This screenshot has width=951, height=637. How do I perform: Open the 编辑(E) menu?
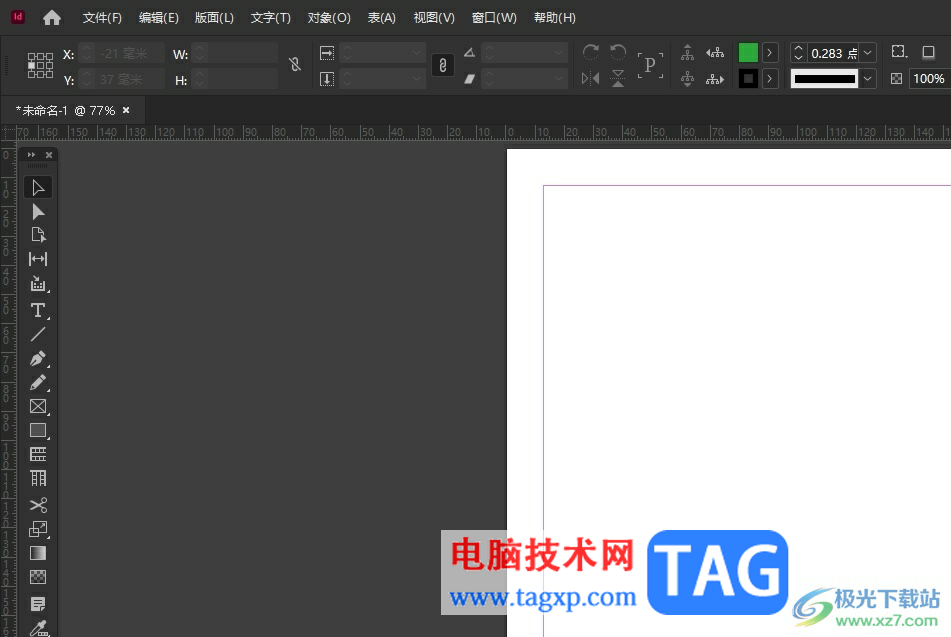(158, 18)
